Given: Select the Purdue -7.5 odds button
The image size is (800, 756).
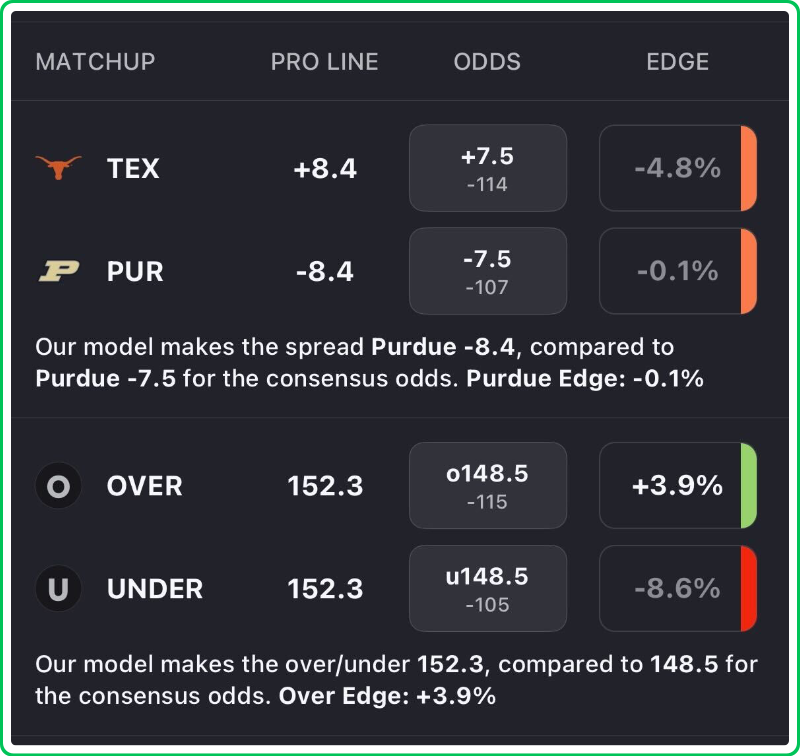Looking at the screenshot, I should (x=487, y=271).
